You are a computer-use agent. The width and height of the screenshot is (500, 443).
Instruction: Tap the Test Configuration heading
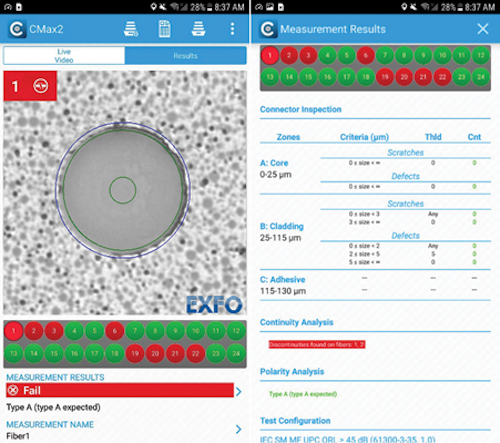295,421
